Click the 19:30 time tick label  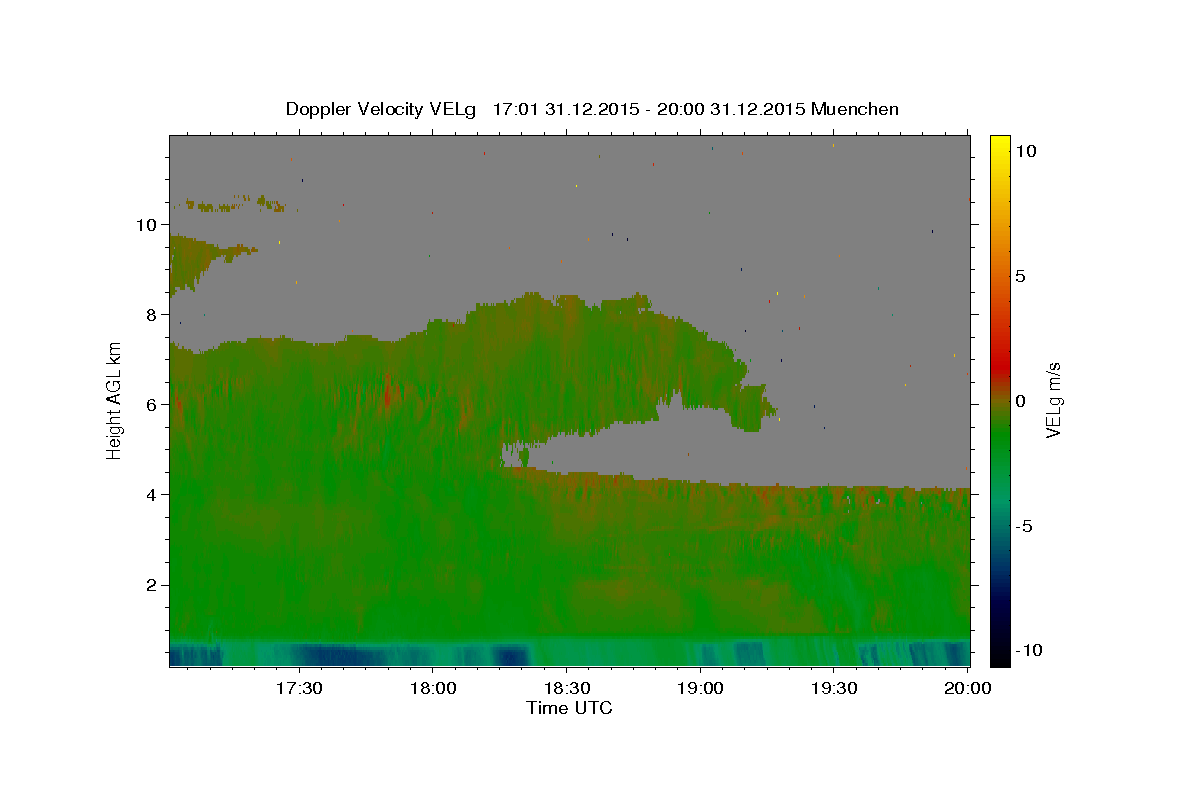click(834, 688)
